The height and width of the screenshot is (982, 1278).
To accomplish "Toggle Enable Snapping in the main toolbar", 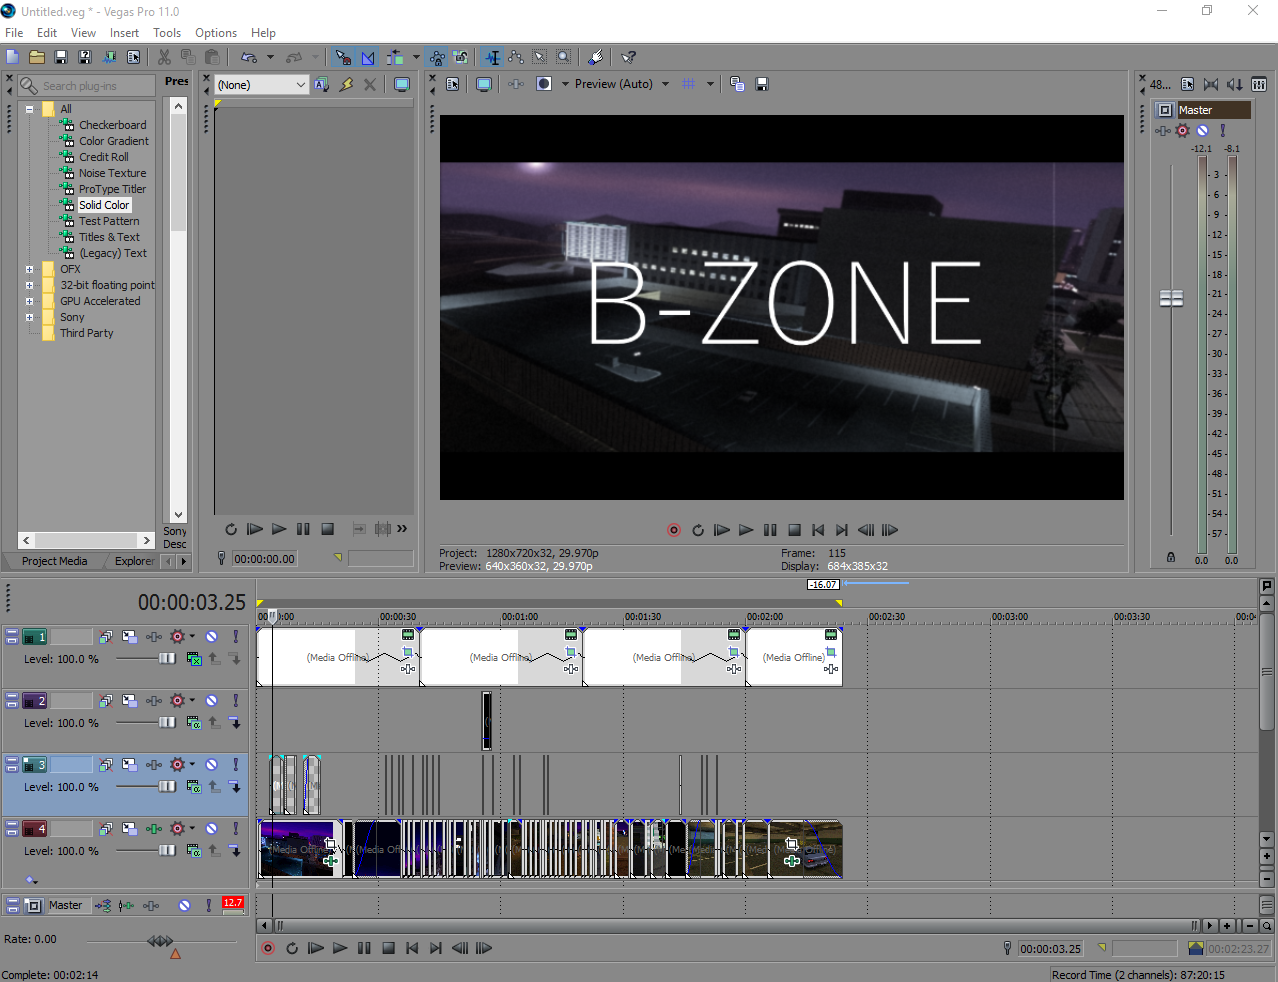I will pos(343,57).
